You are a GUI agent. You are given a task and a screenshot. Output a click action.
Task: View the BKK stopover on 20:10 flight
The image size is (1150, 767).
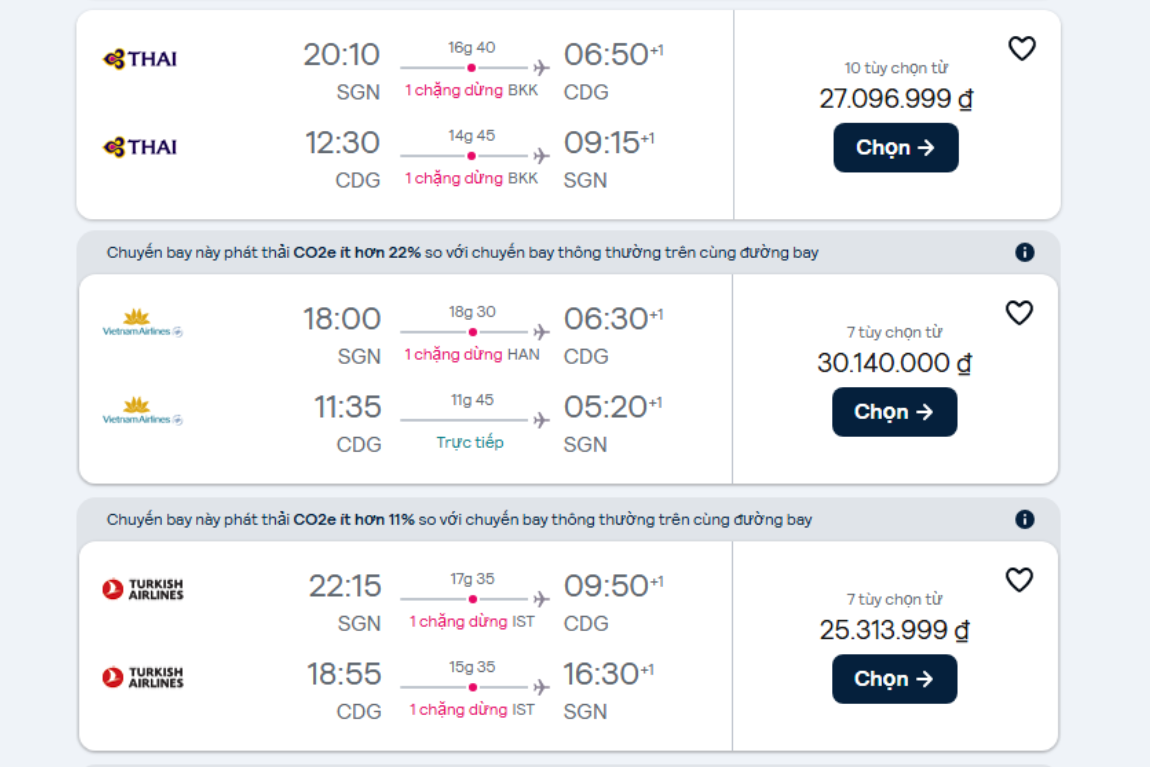click(472, 90)
